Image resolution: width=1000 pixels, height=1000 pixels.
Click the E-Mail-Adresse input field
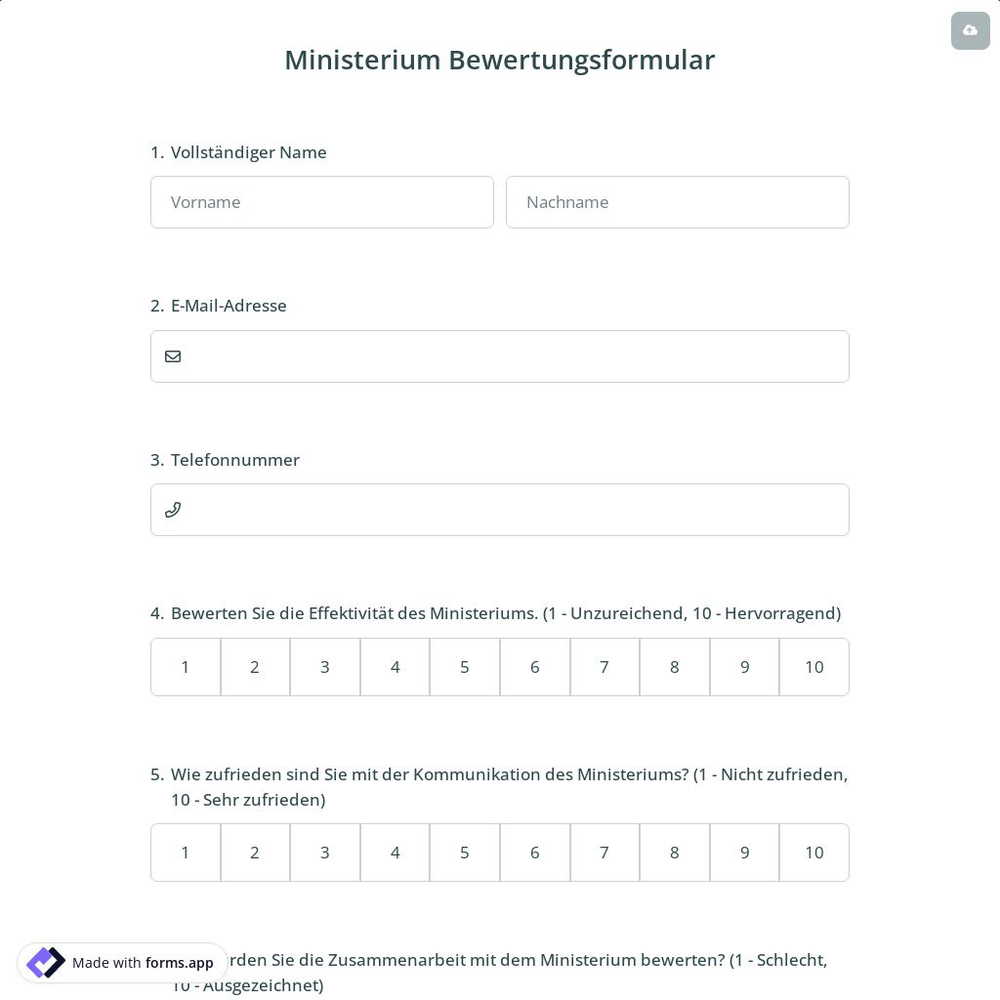tap(500, 356)
